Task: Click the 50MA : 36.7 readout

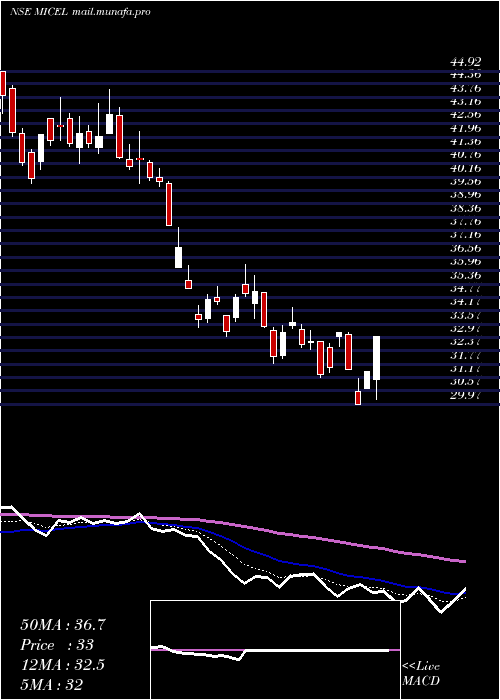Action: pyautogui.click(x=63, y=625)
